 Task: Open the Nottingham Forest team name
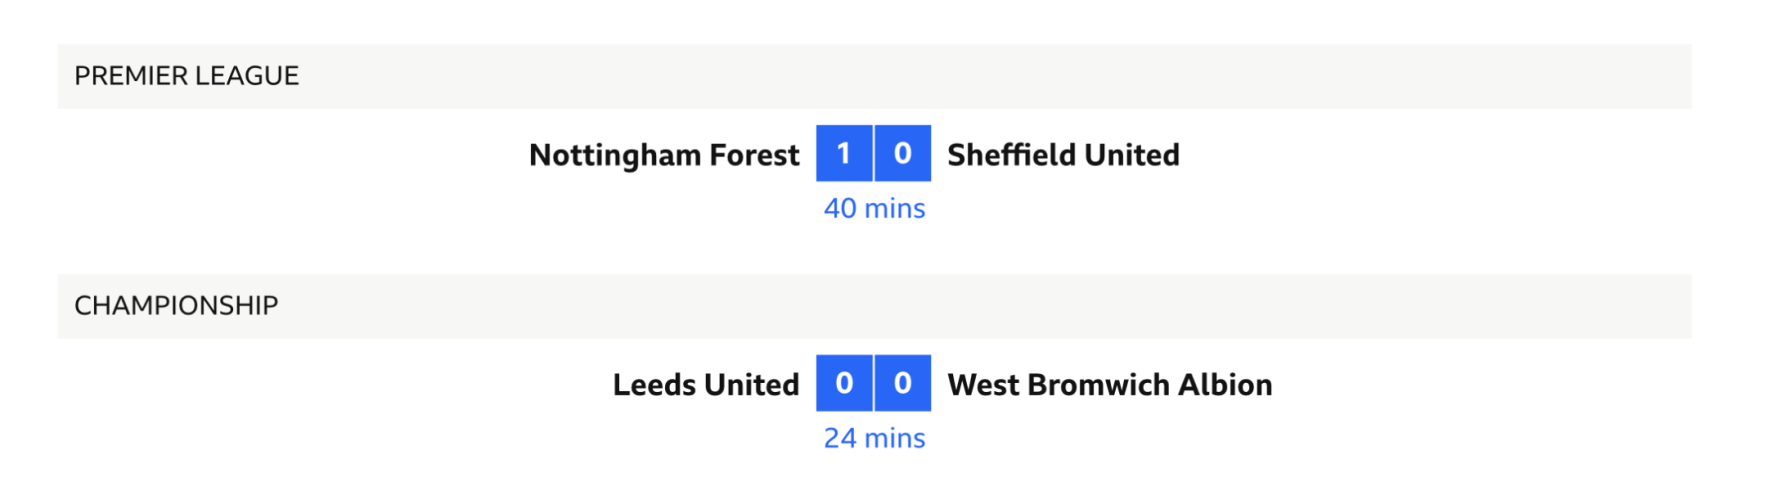click(663, 155)
